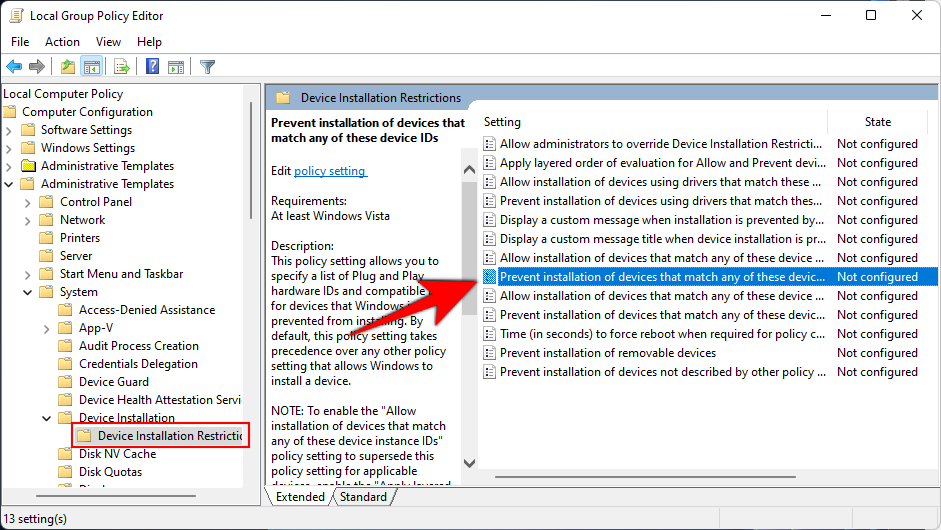Collapse the Device Installation tree node
Screen dimensions: 941x530
[47, 418]
